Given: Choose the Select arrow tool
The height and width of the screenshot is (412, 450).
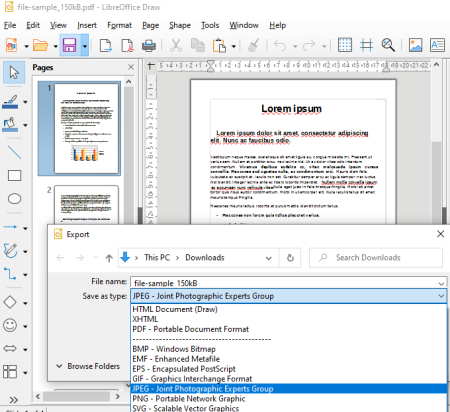Looking at the screenshot, I should click(x=14, y=72).
